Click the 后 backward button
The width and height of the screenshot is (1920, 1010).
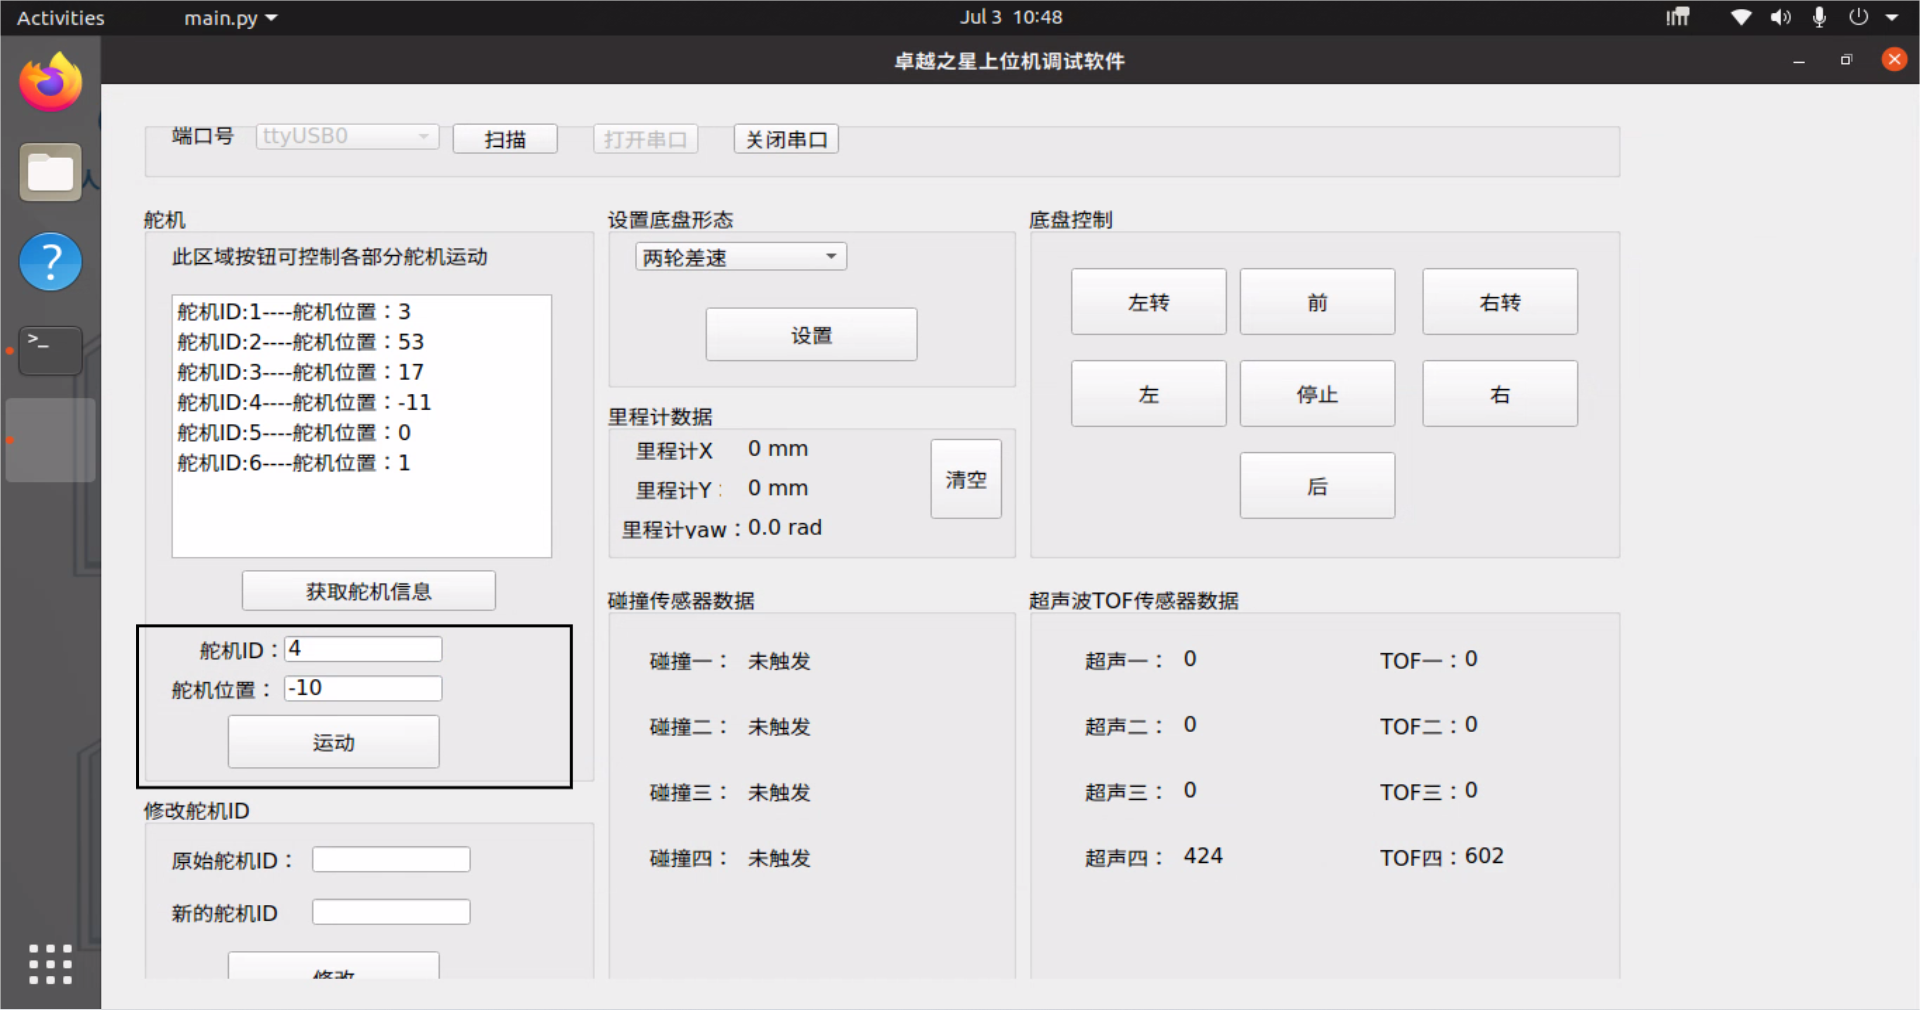click(1317, 486)
